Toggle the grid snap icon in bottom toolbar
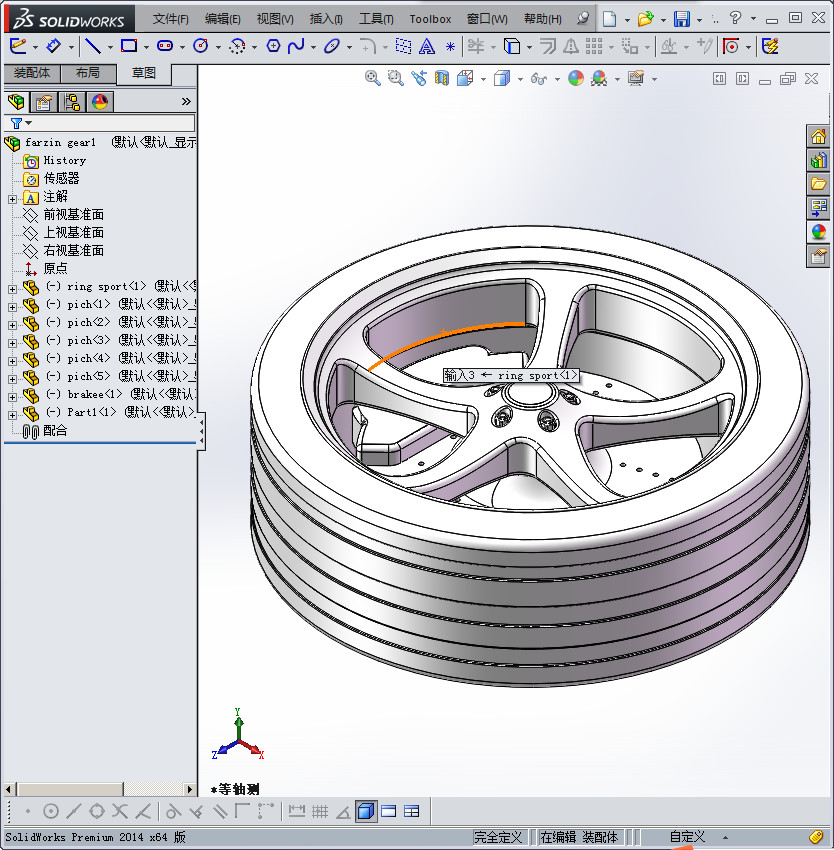Image resolution: width=834 pixels, height=850 pixels. 320,811
